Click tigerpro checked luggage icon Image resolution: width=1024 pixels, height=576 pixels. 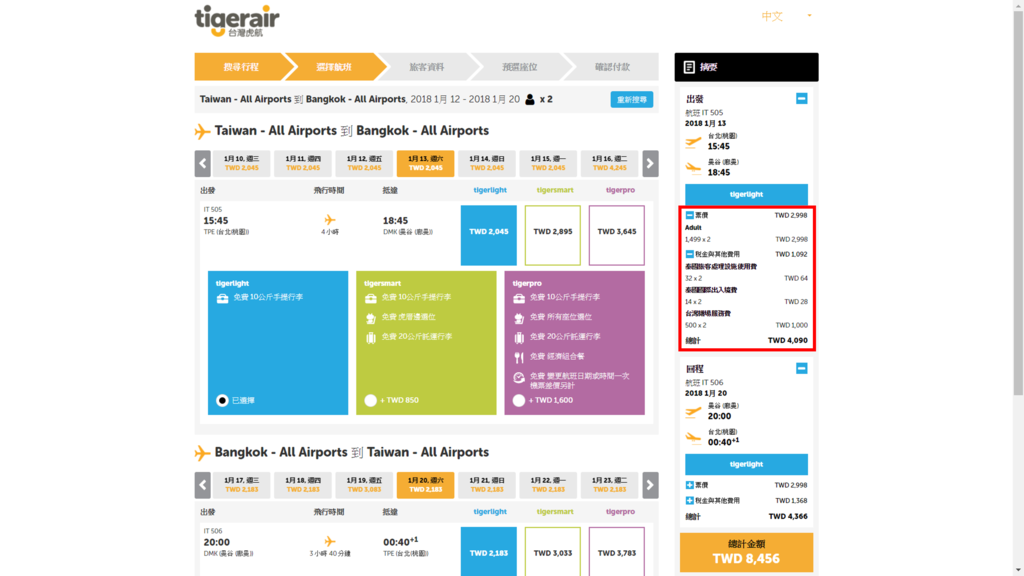[x=519, y=338]
